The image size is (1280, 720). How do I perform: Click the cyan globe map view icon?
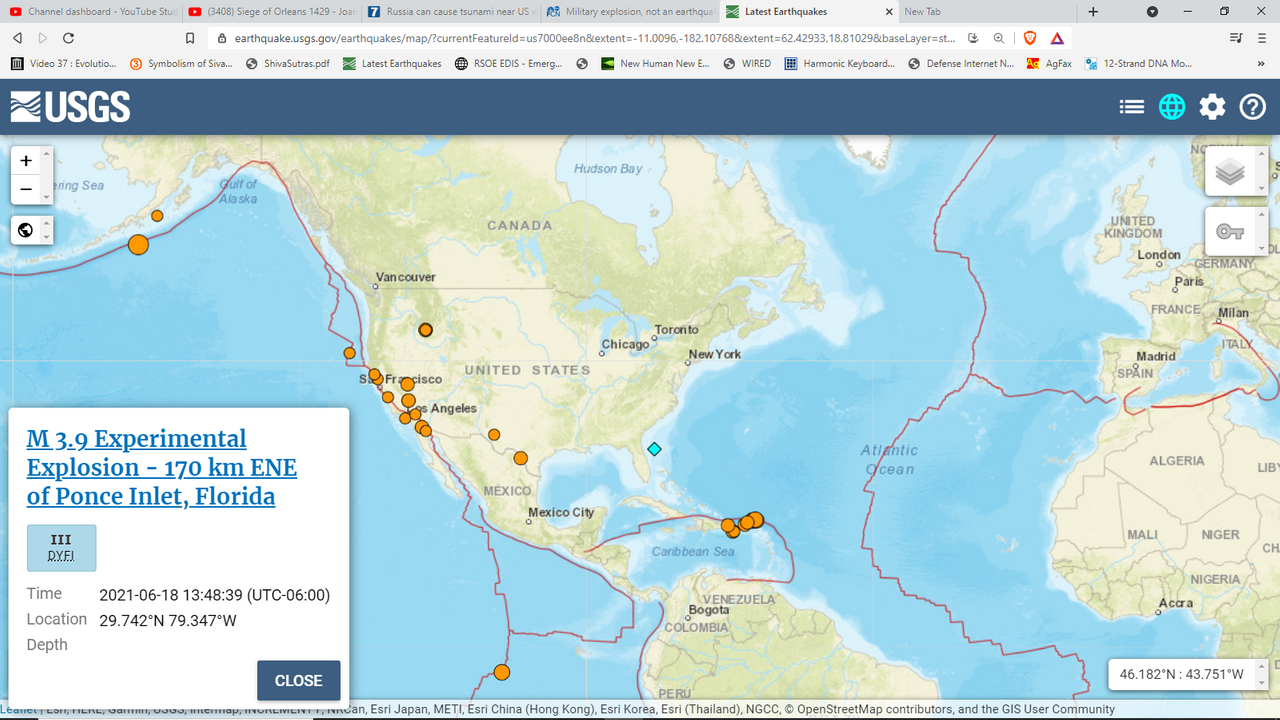click(1172, 107)
